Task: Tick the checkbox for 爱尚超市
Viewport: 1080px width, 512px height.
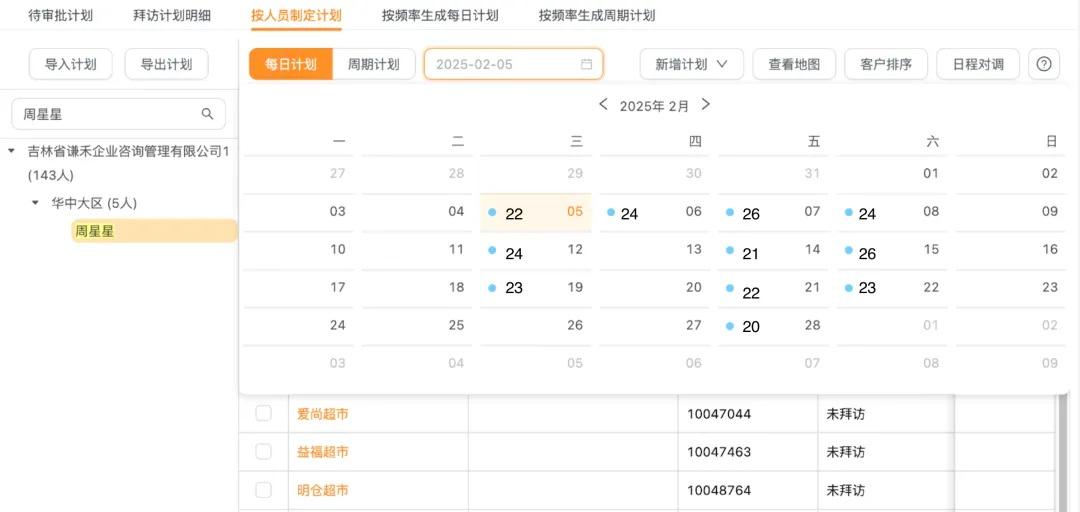Action: tap(263, 413)
